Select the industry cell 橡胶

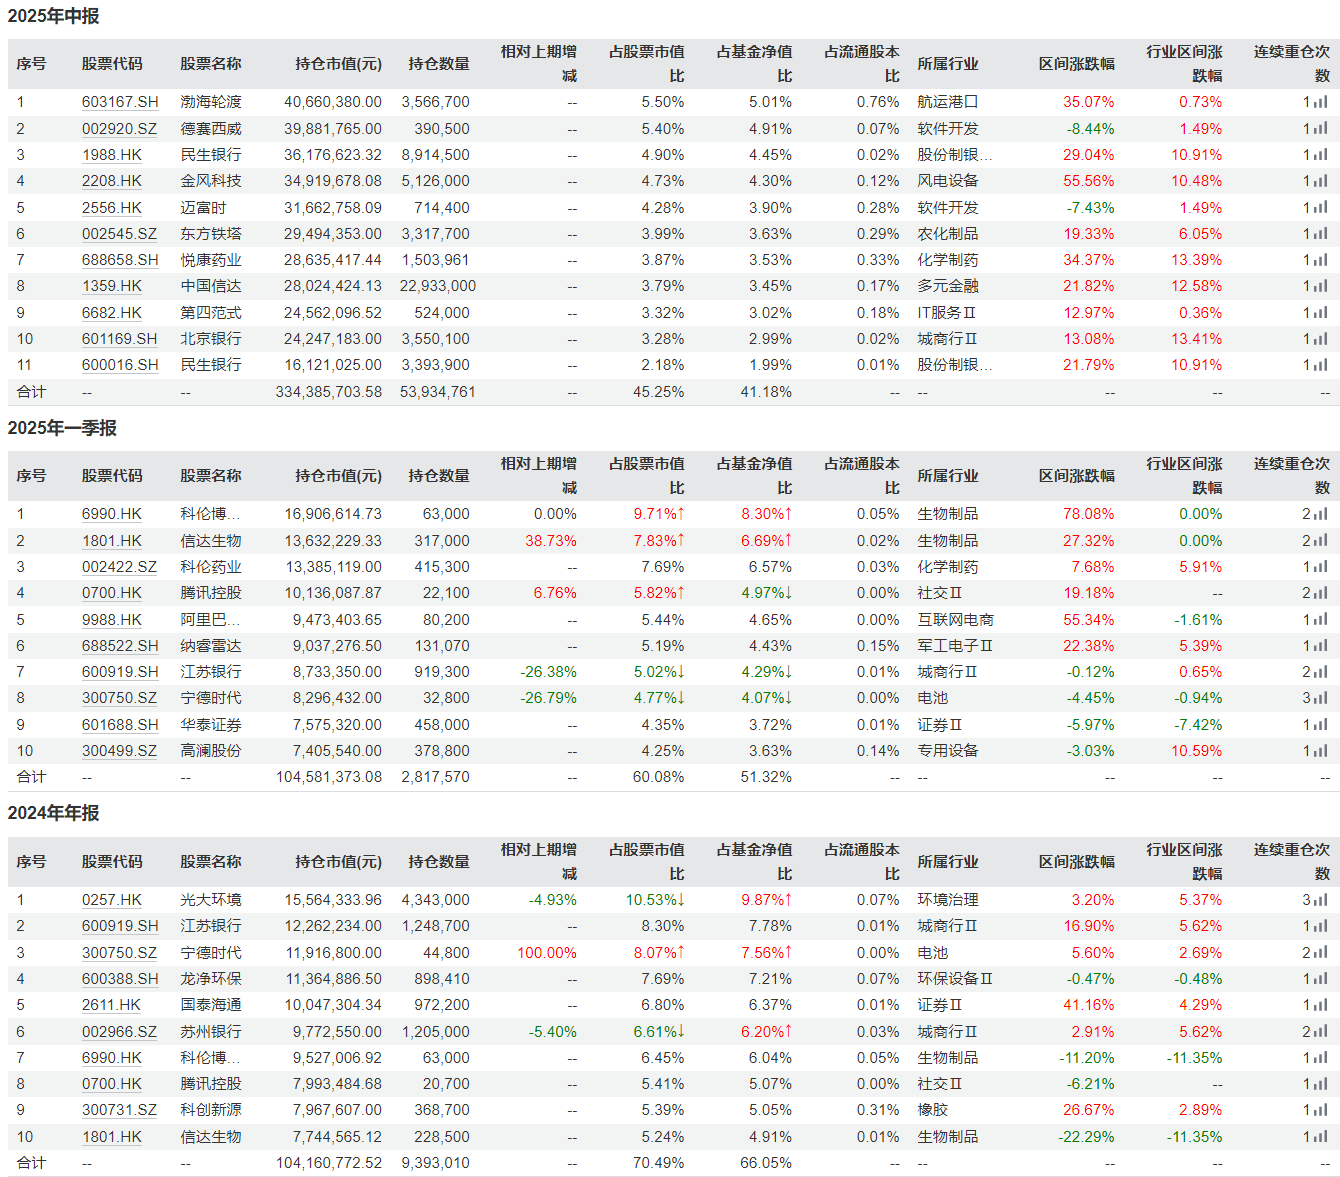[933, 1110]
